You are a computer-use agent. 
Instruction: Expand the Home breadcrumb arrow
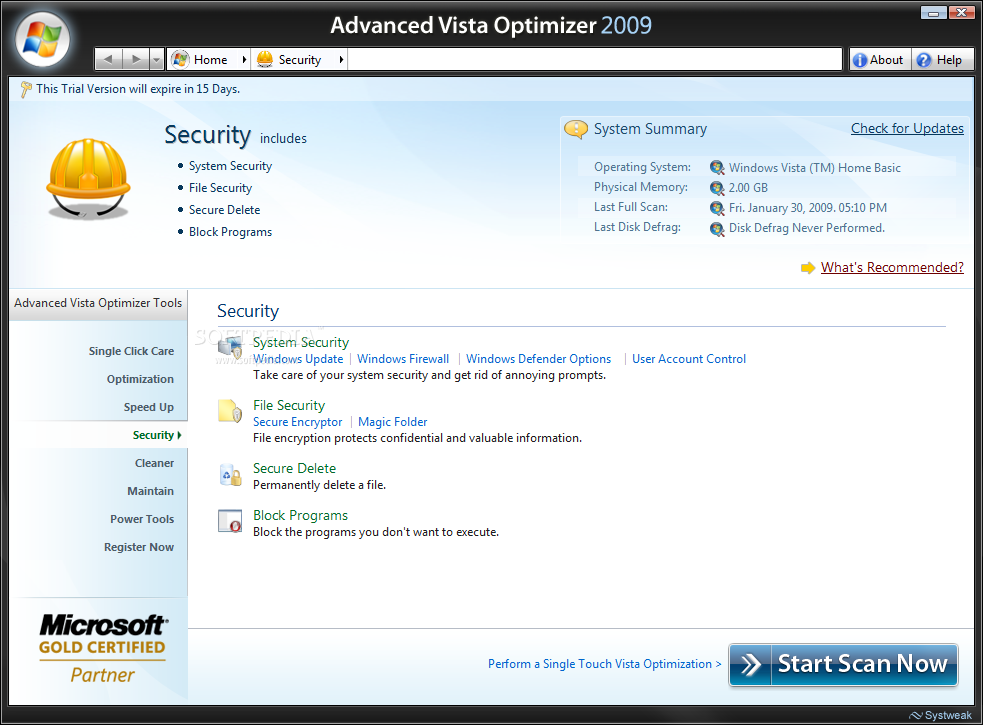(244, 60)
